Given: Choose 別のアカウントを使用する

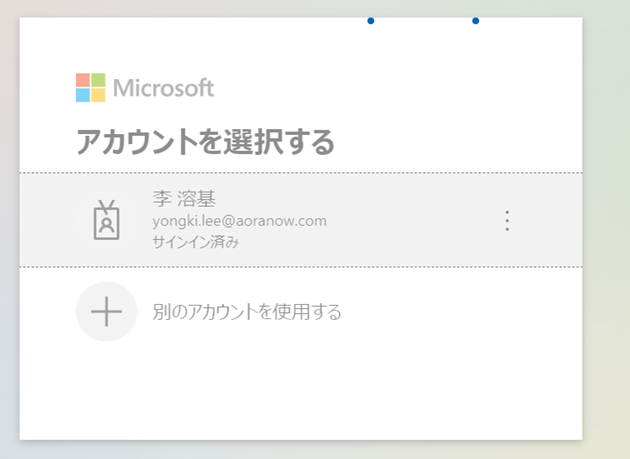Looking at the screenshot, I should pos(247,312).
